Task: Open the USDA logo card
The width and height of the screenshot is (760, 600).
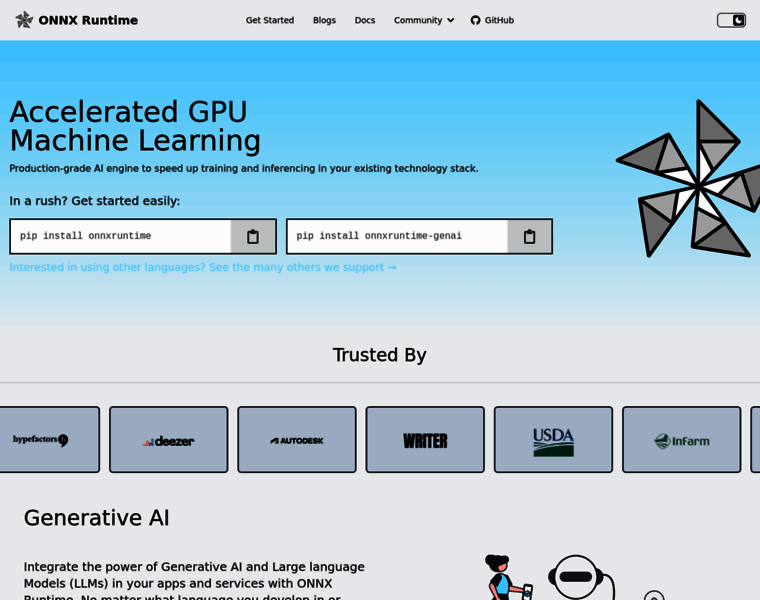Action: 554,440
